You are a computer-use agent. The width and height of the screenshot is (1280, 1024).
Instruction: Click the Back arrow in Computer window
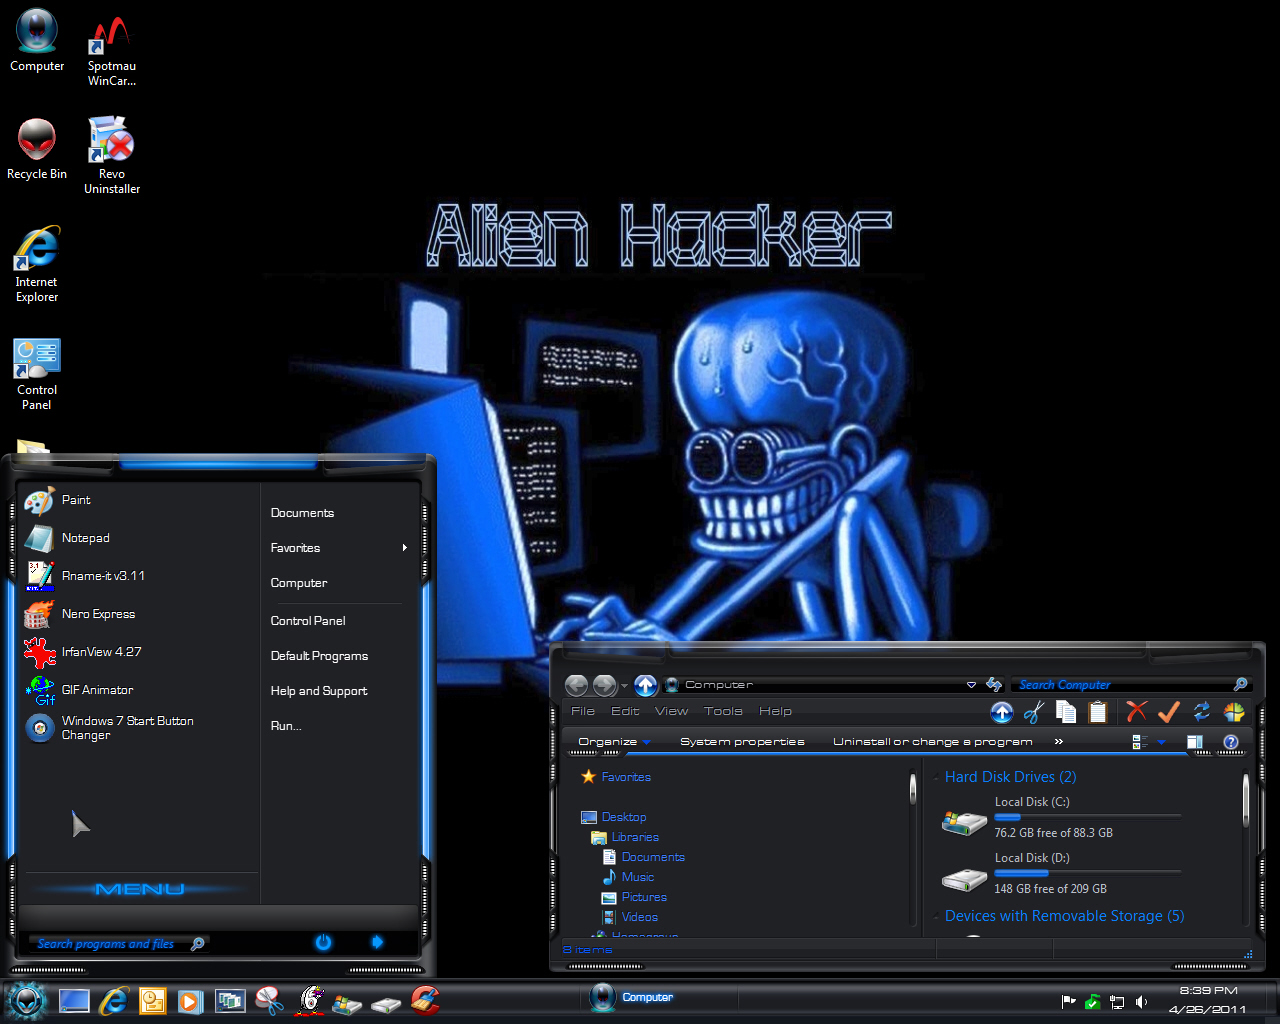pos(577,685)
